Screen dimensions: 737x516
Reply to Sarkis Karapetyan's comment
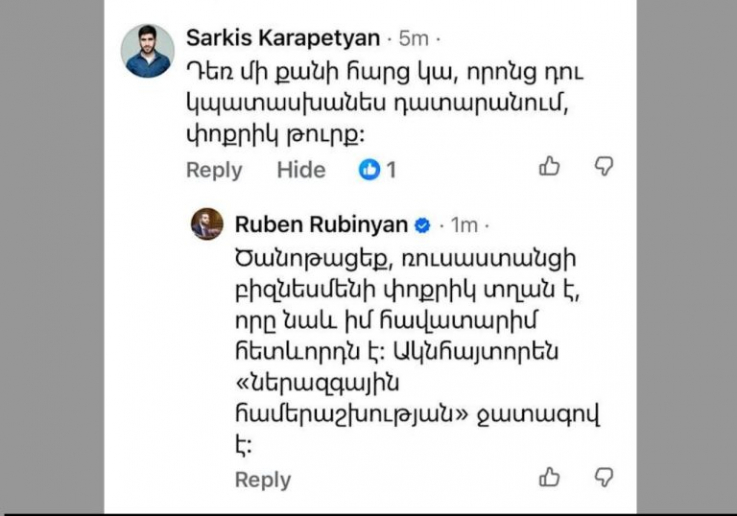point(214,170)
